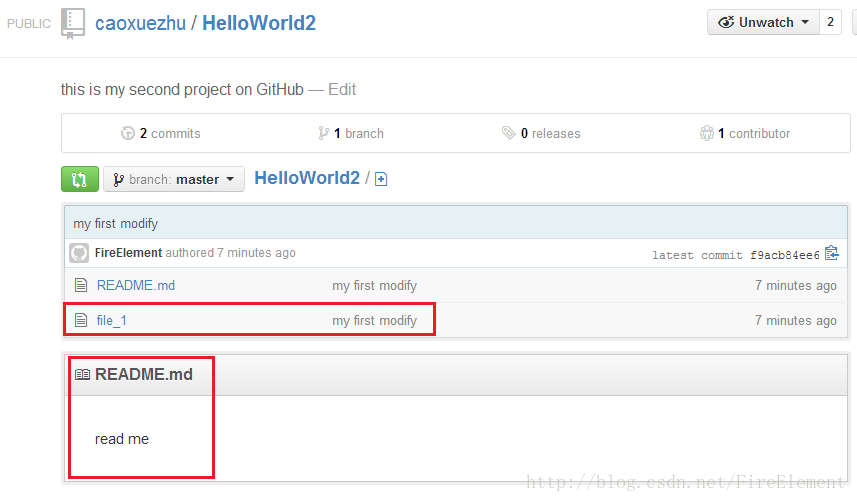
Task: Open the Unwatch dropdown arrow
Action: pyautogui.click(x=805, y=22)
